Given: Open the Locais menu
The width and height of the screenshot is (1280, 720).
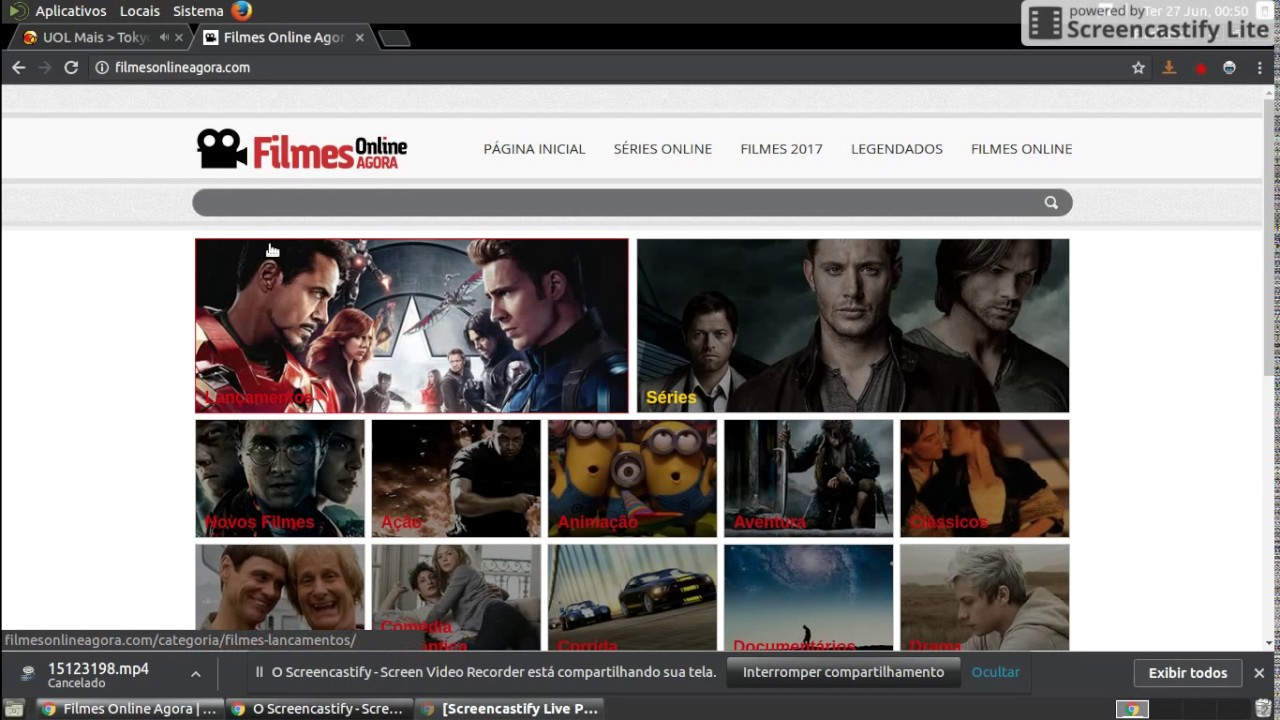Looking at the screenshot, I should click(139, 11).
